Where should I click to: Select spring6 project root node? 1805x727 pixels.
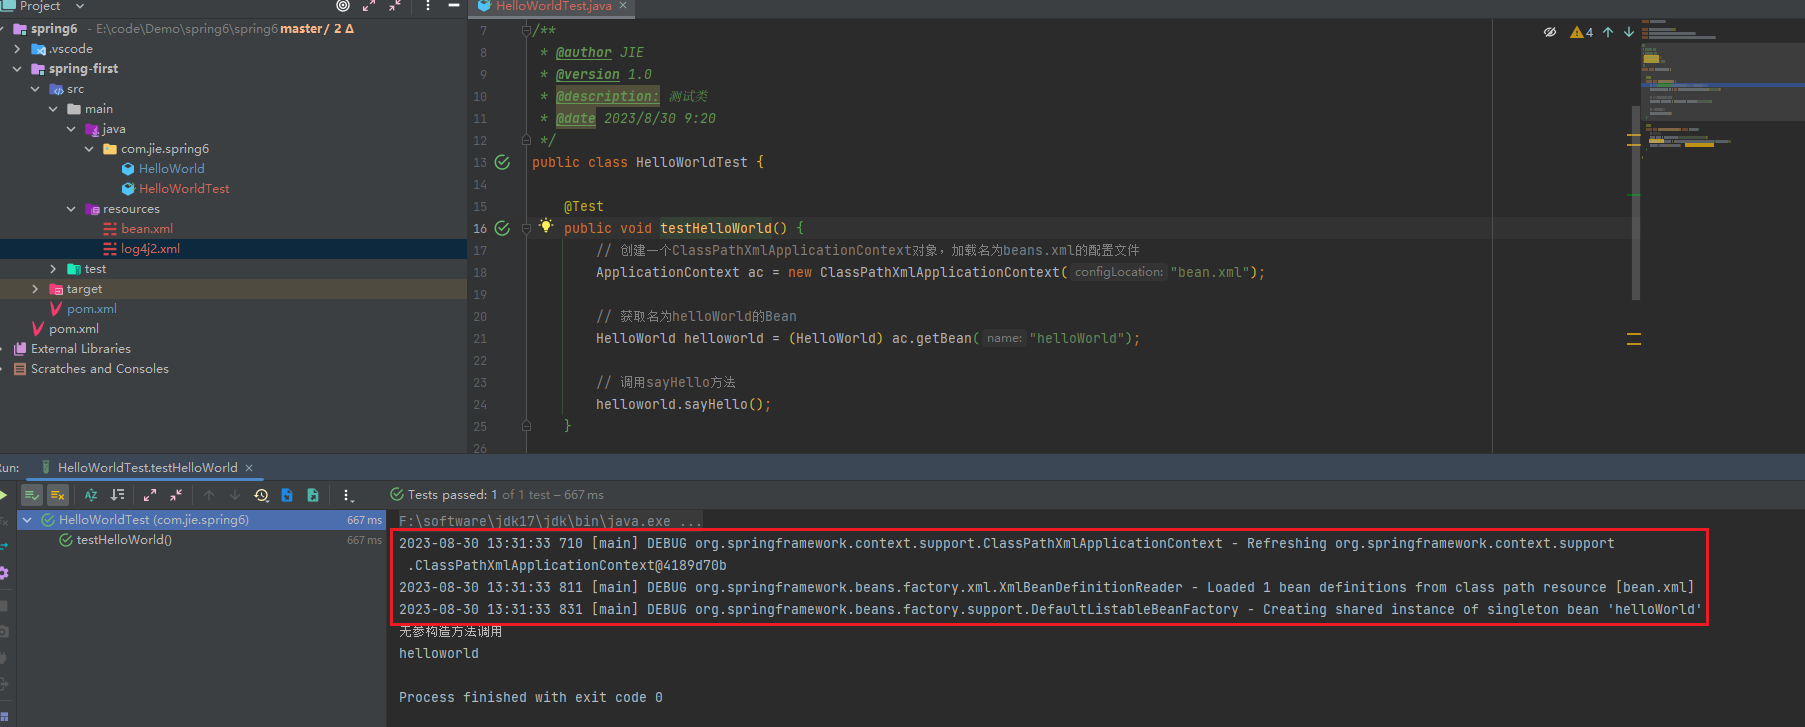coord(53,29)
